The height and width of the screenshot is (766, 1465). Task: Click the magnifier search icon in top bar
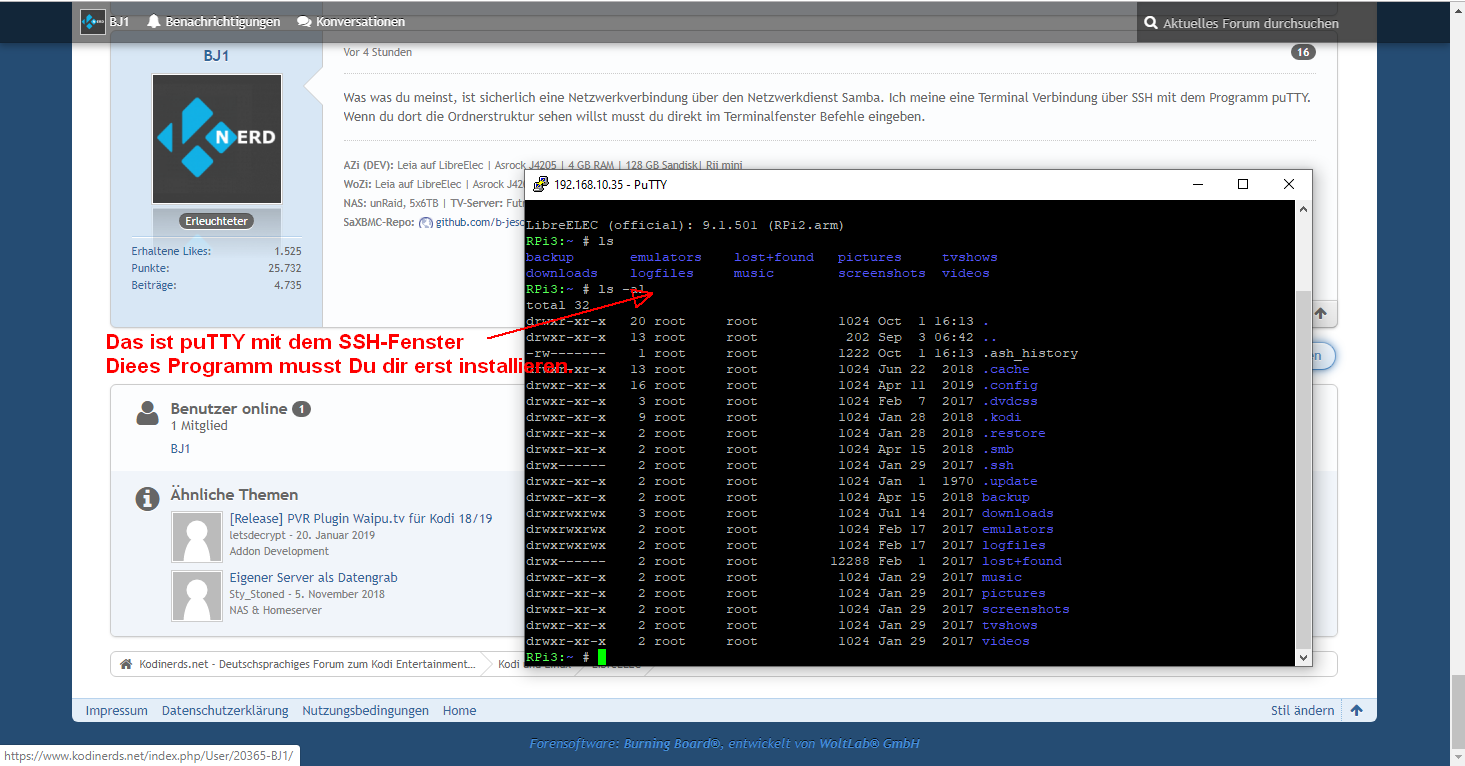pyautogui.click(x=1151, y=22)
